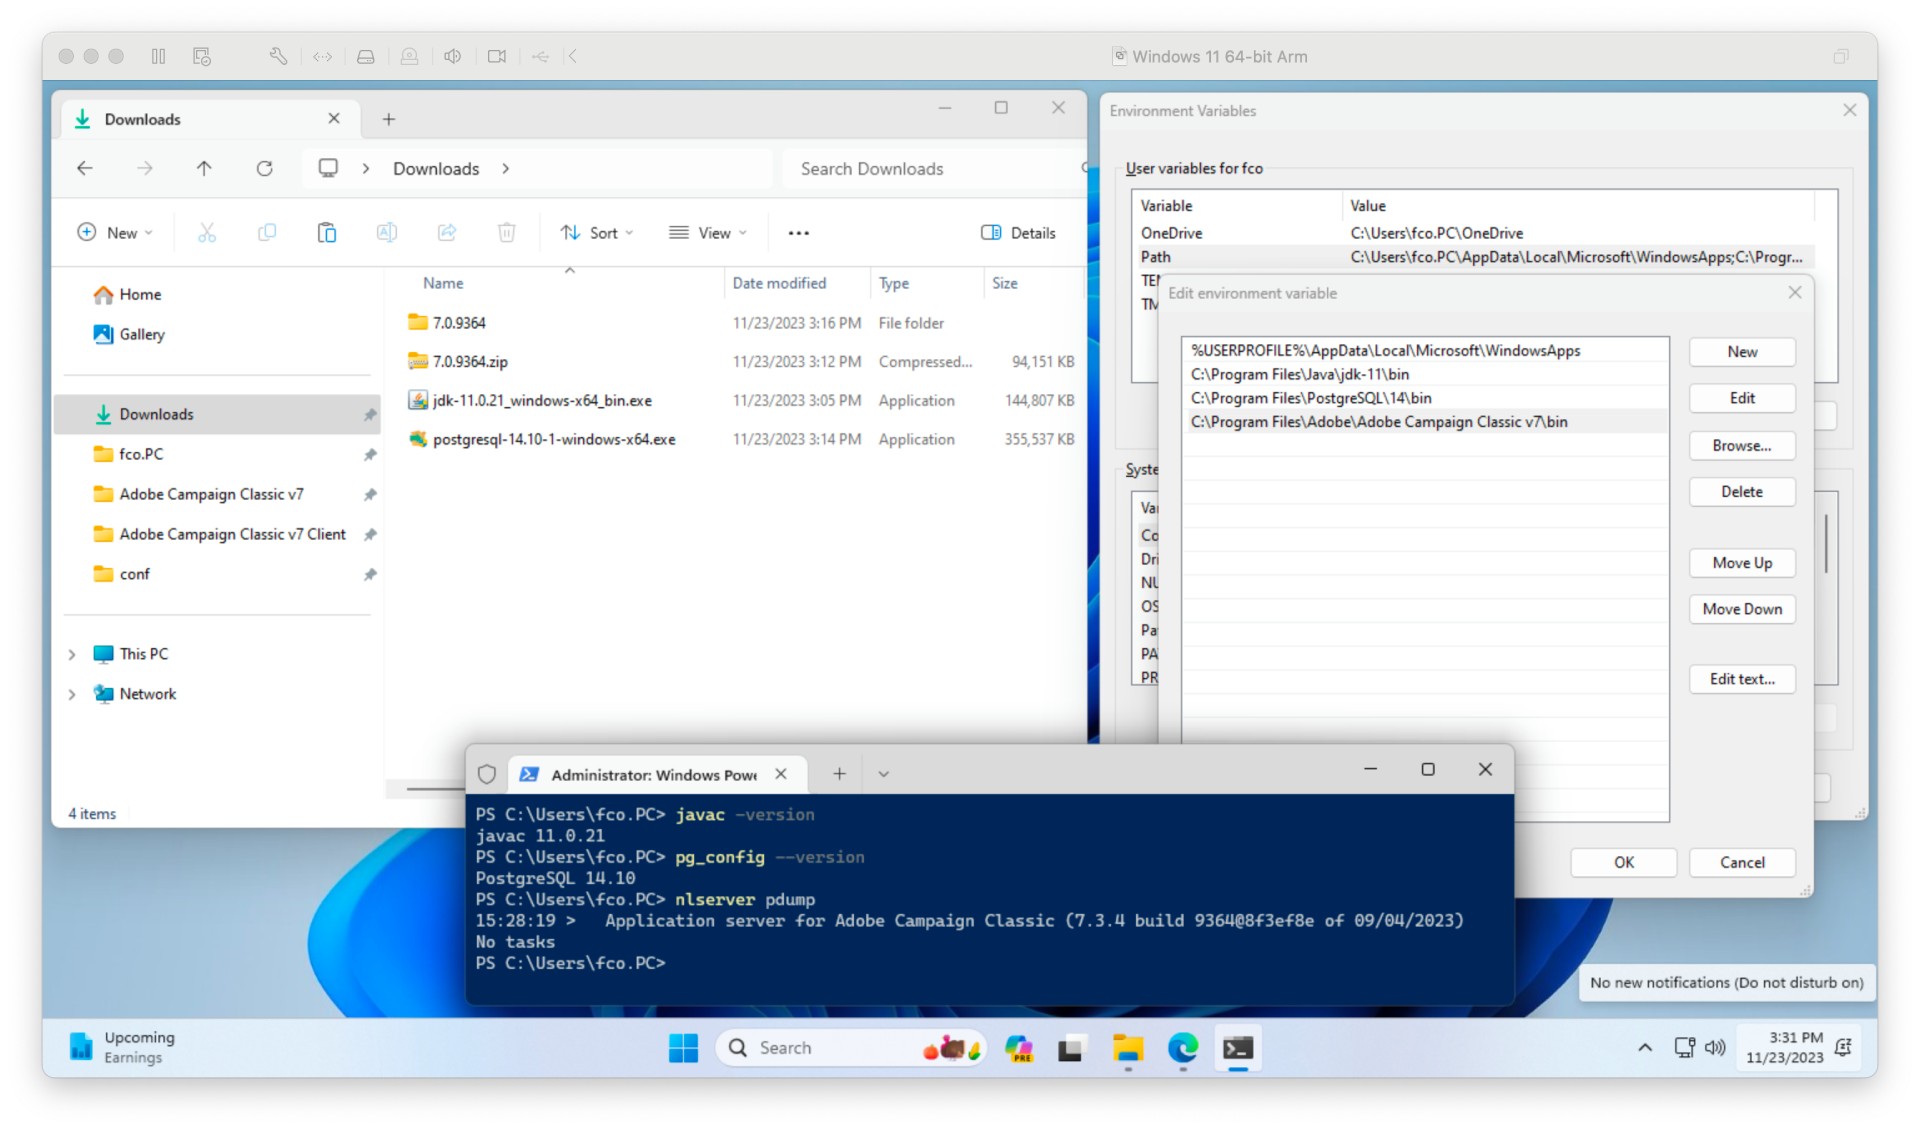Unpin the conf folder from the sidebar
This screenshot has width=1920, height=1130.
(x=370, y=574)
